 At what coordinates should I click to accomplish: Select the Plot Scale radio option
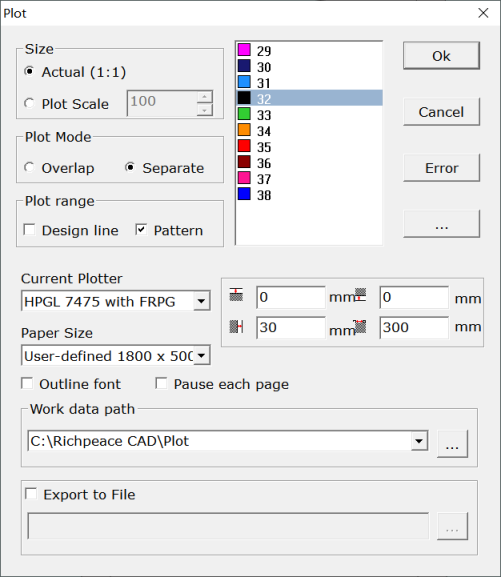pos(29,103)
